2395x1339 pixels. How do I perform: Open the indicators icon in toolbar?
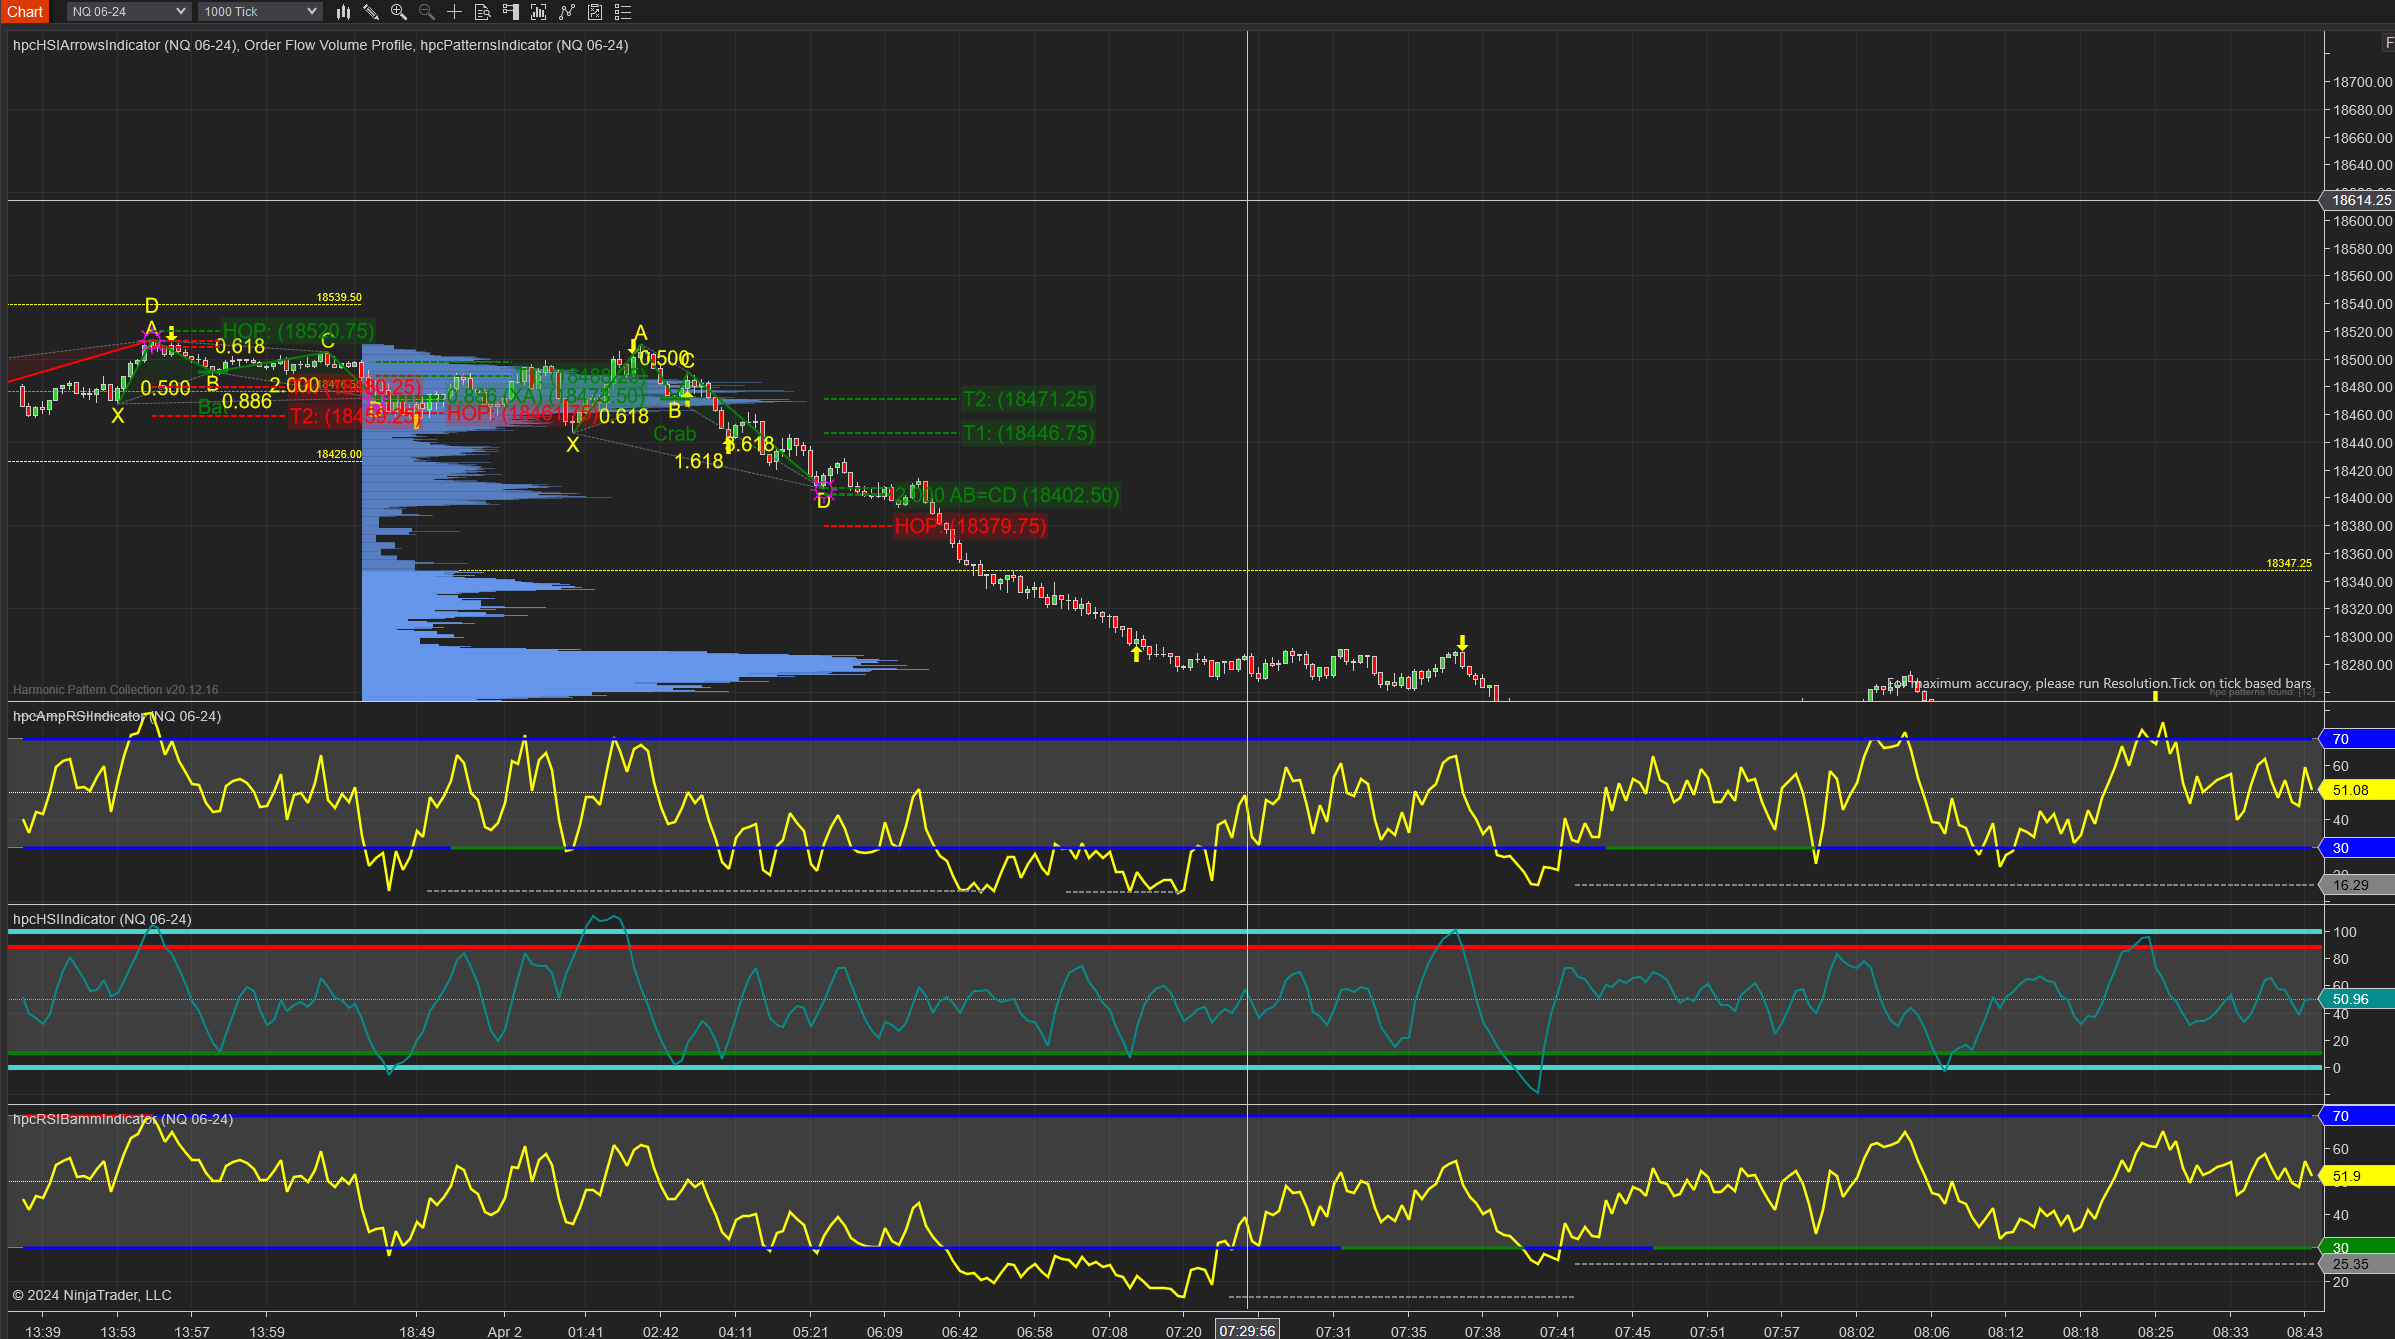pyautogui.click(x=539, y=12)
